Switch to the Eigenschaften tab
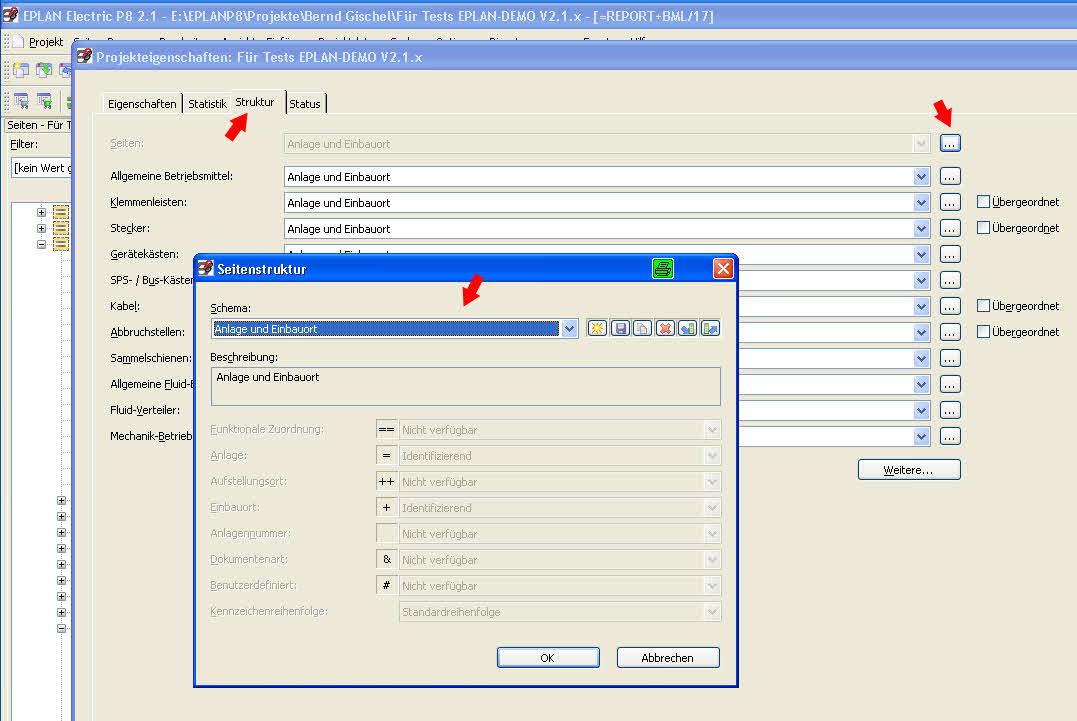This screenshot has height=721, width=1077. (142, 104)
